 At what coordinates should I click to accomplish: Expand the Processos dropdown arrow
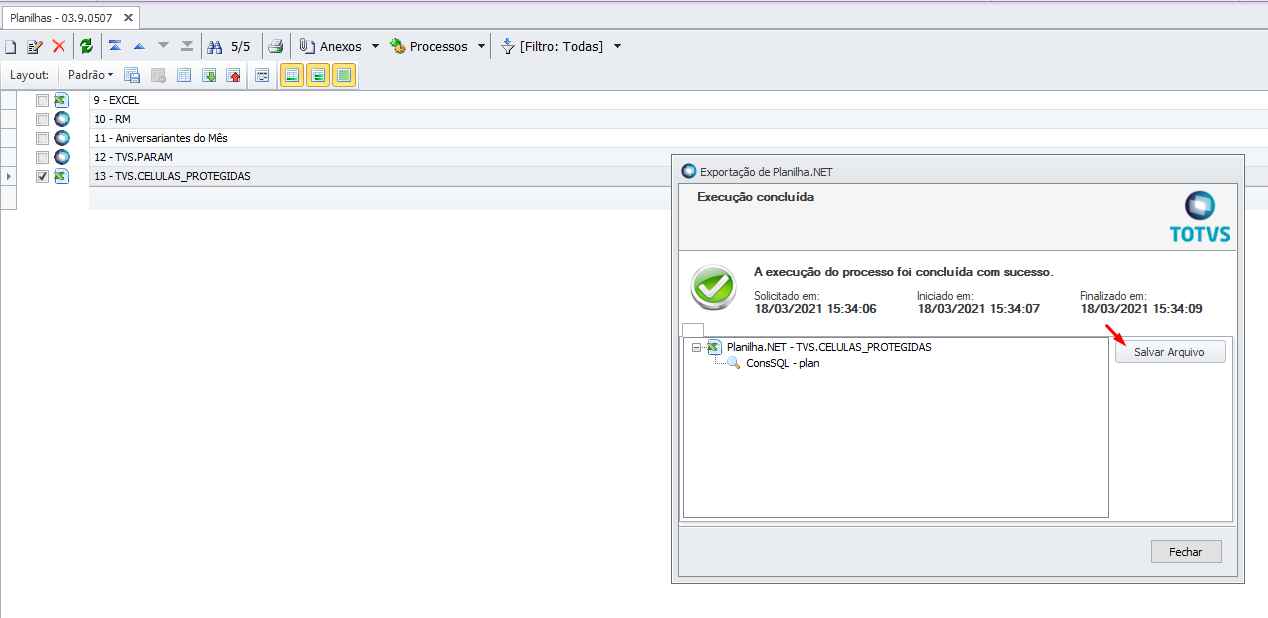(480, 47)
